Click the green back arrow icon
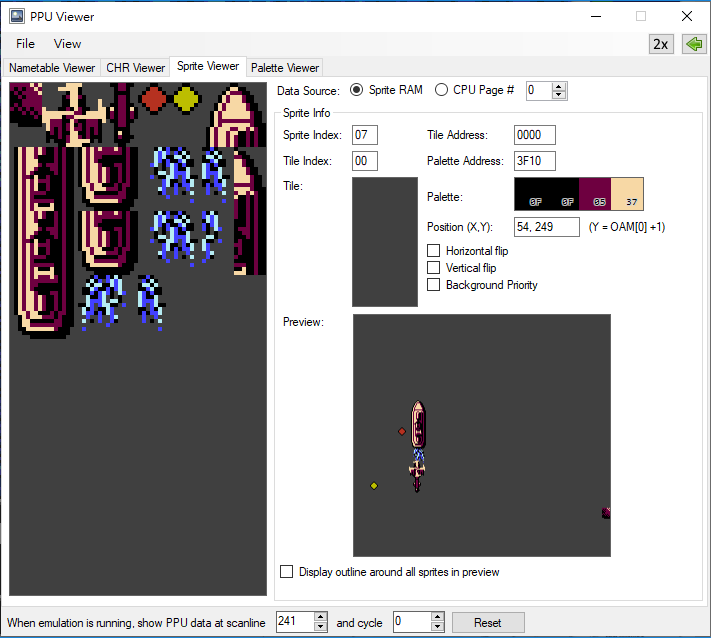The image size is (711, 638). coord(694,44)
